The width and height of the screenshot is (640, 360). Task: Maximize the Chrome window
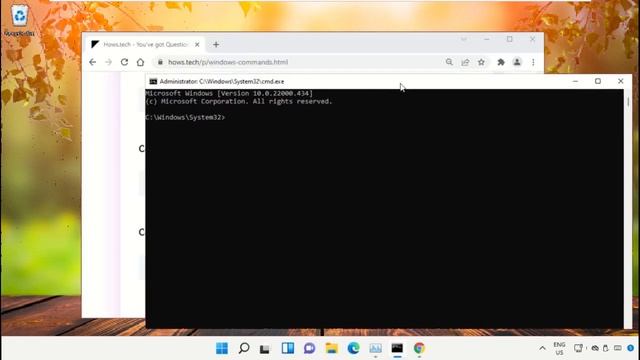click(x=509, y=39)
